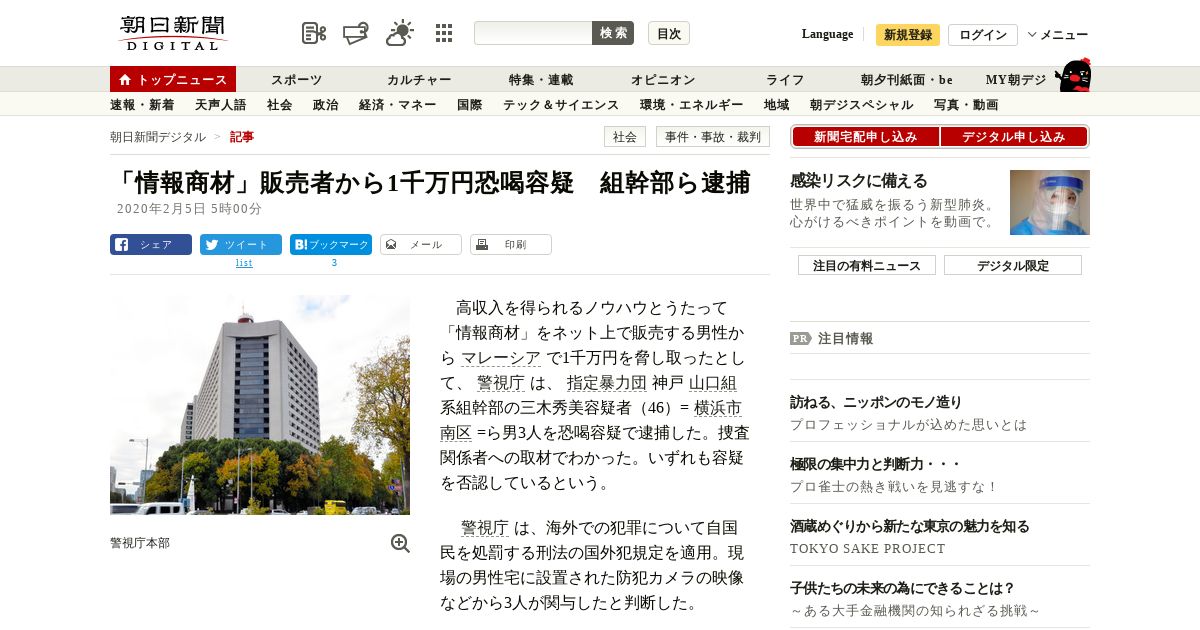Open the オピニオン tab
Viewport: 1200px width, 630px height.
coord(663,79)
